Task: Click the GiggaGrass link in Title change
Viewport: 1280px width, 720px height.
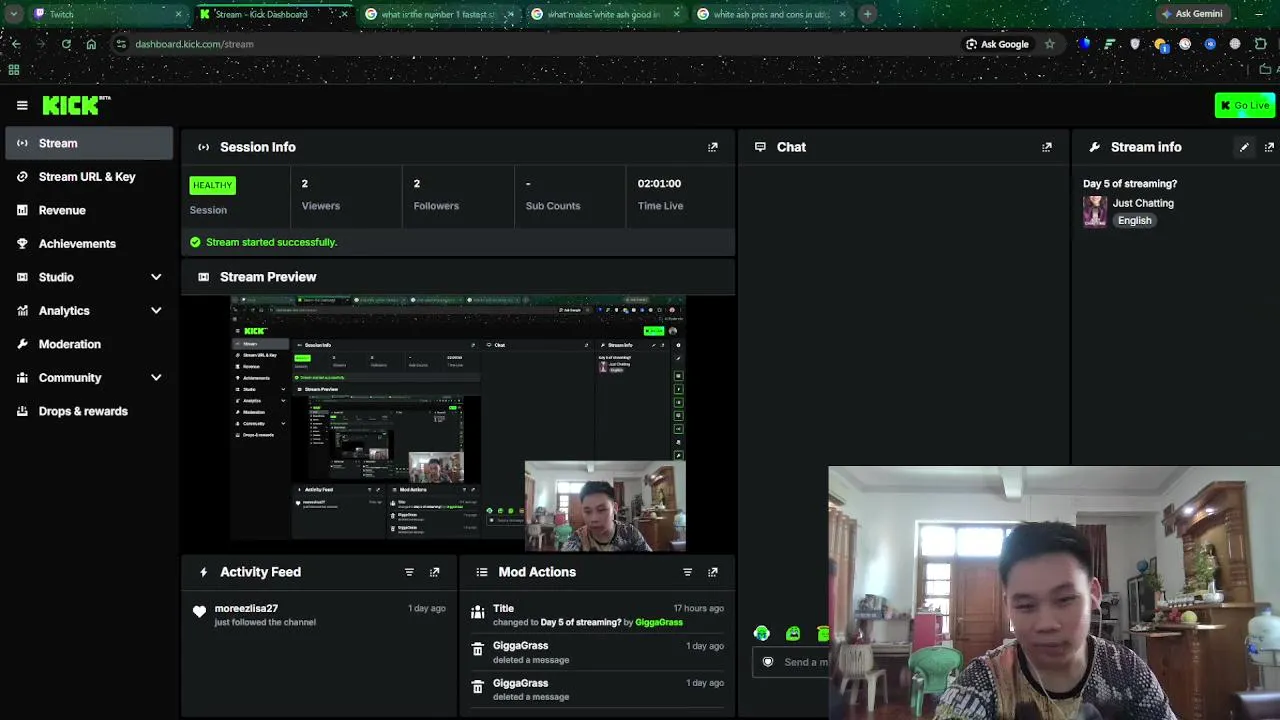Action: click(x=659, y=622)
